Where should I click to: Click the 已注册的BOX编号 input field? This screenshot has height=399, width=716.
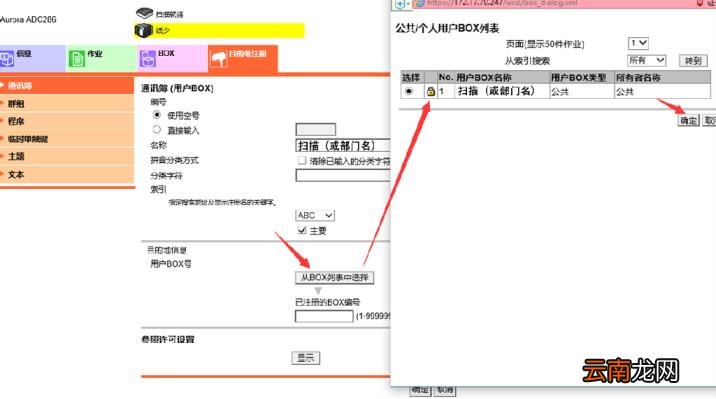[324, 316]
